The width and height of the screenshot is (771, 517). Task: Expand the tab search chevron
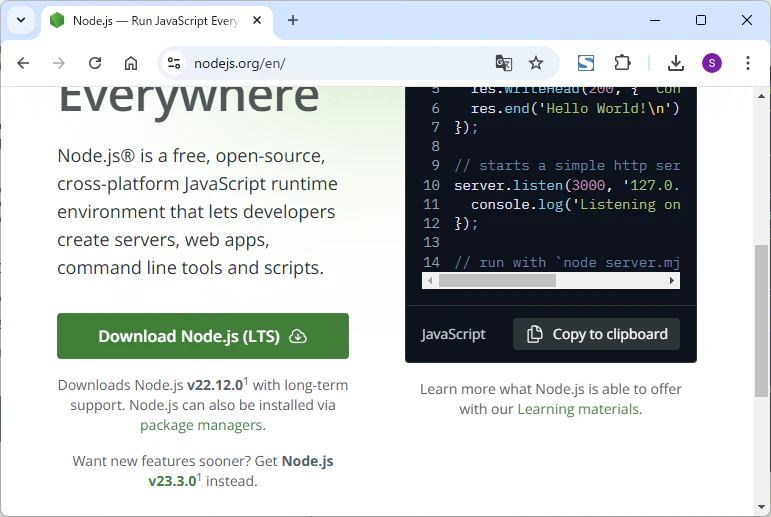click(21, 20)
